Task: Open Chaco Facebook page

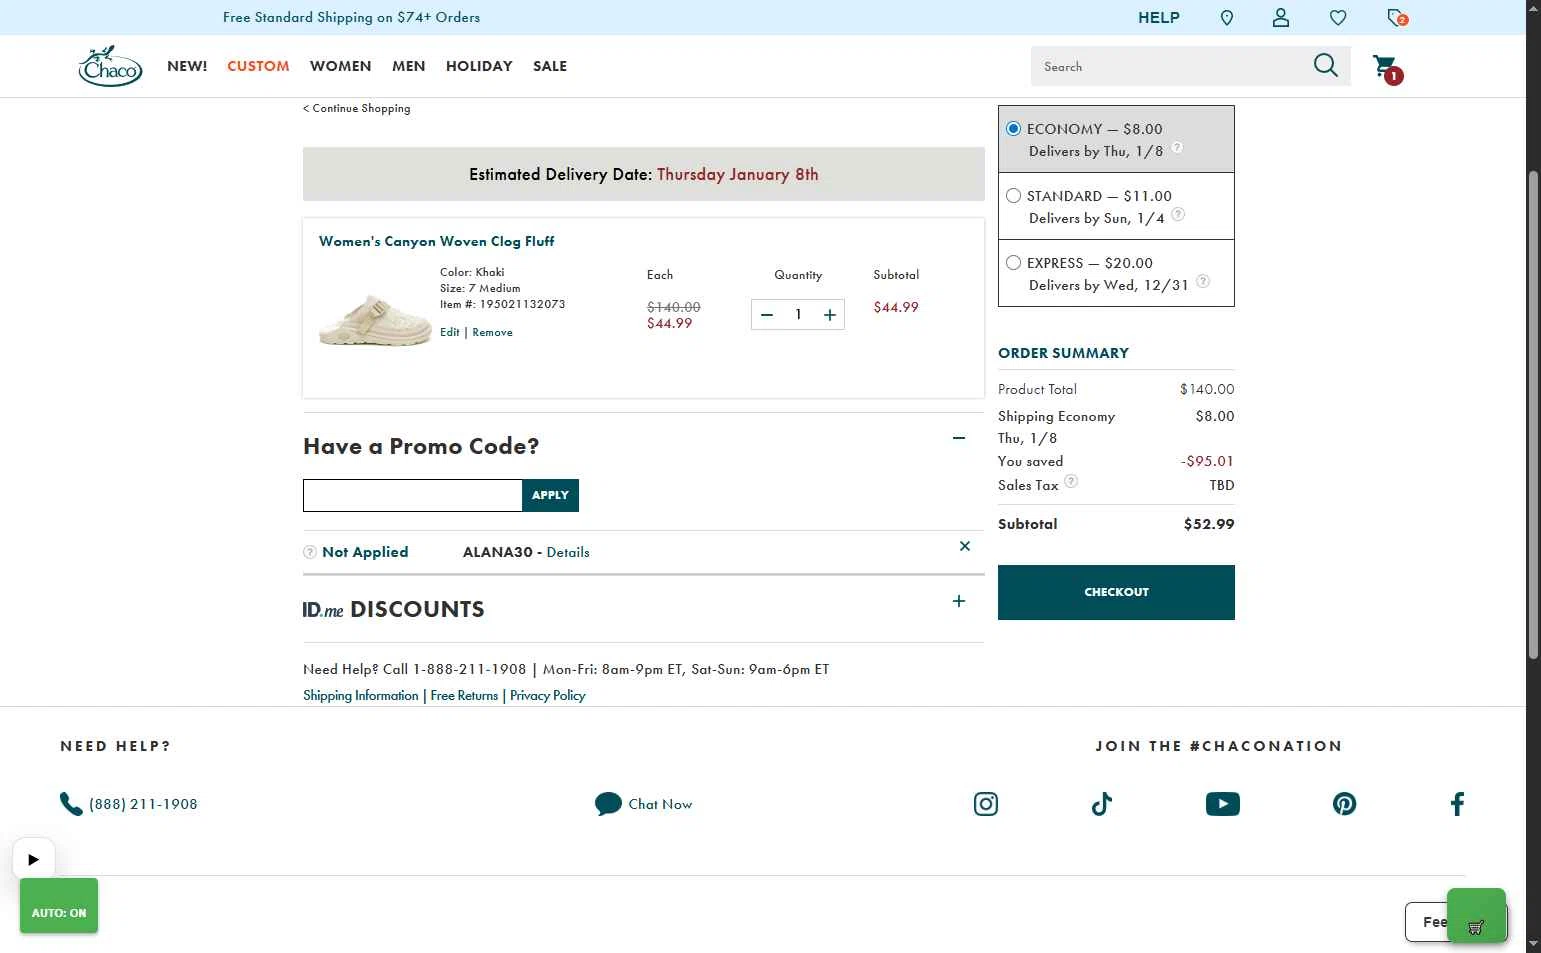Action: click(1458, 804)
